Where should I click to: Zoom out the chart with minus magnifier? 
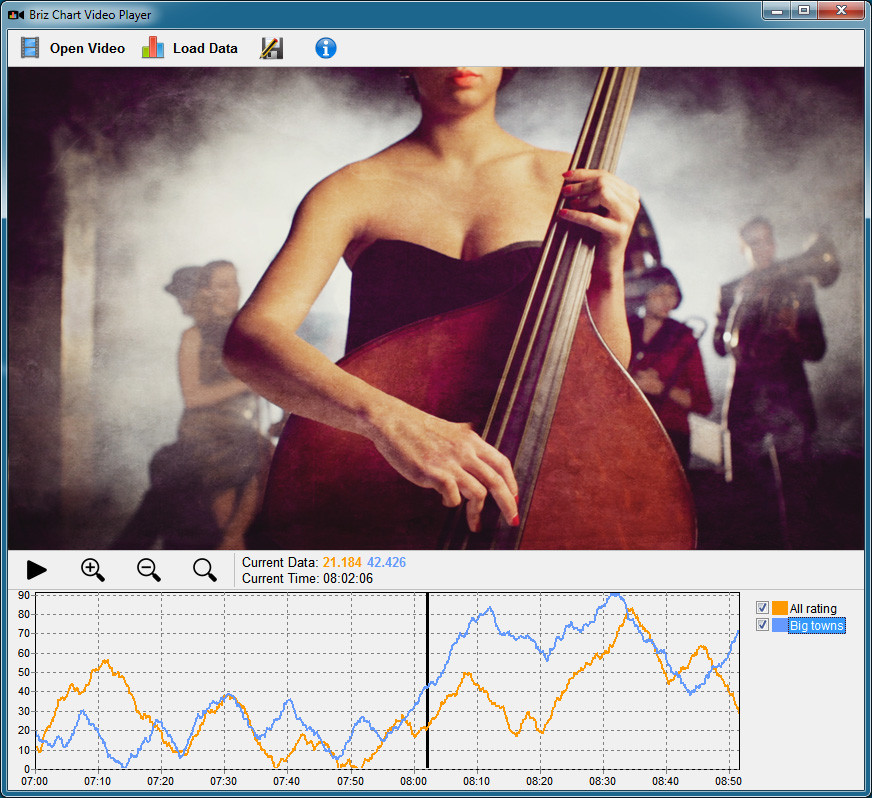[x=148, y=570]
